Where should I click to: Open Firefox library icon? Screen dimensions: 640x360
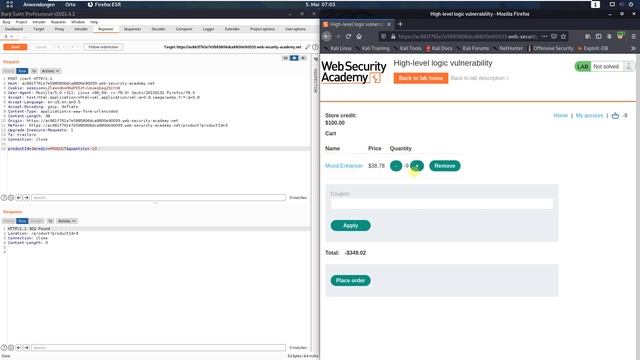(588, 36)
